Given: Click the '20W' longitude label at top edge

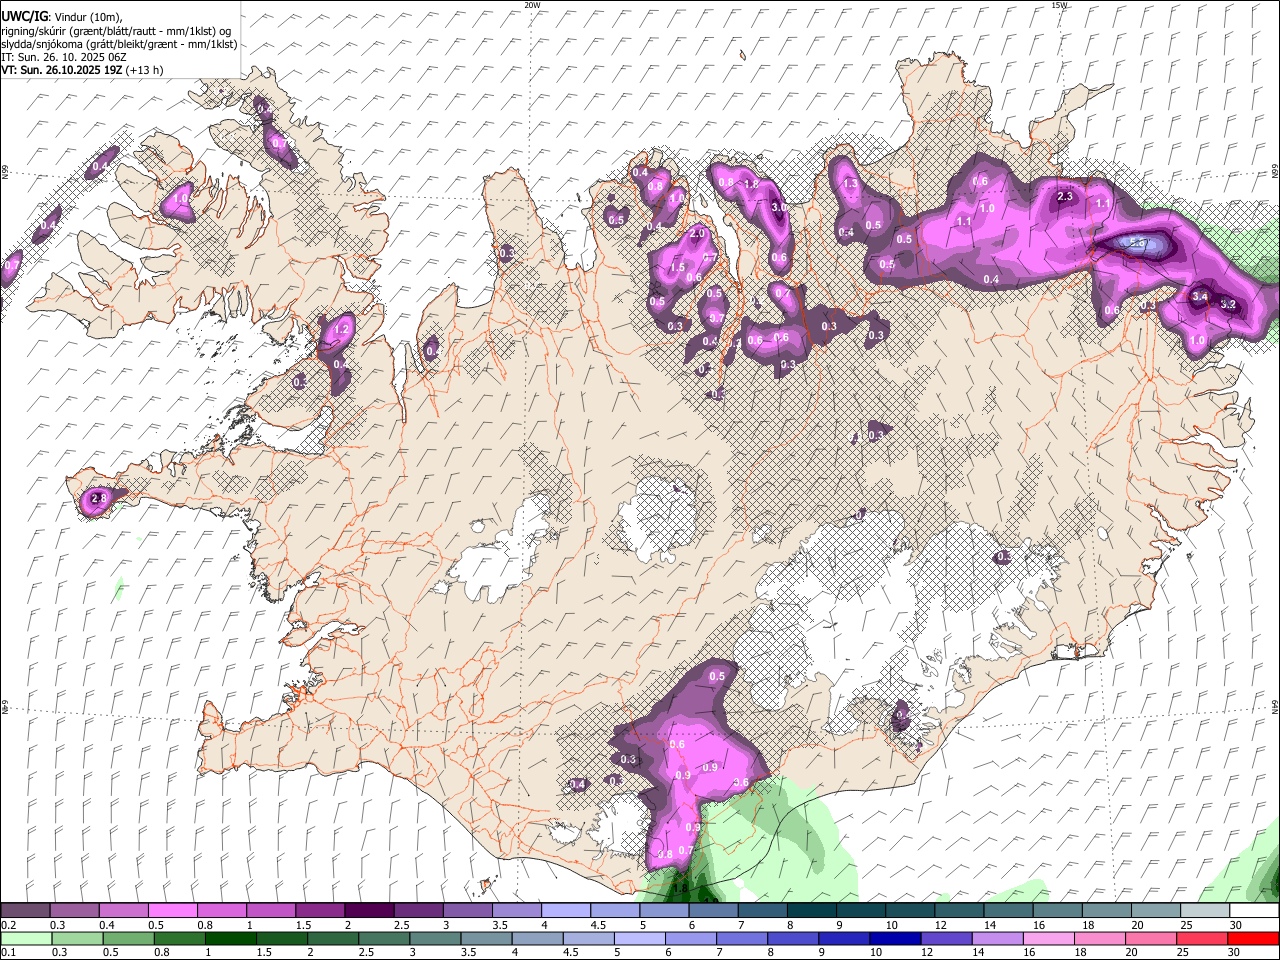Looking at the screenshot, I should tap(532, 5).
